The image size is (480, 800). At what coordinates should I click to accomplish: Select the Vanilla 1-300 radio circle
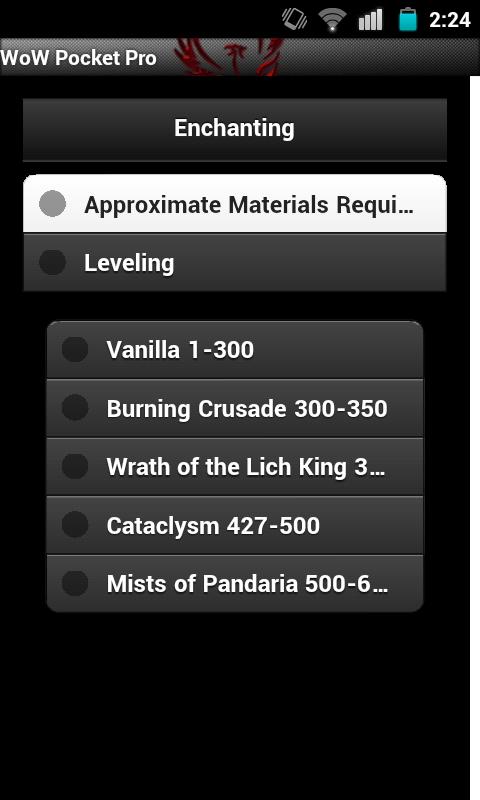point(75,349)
